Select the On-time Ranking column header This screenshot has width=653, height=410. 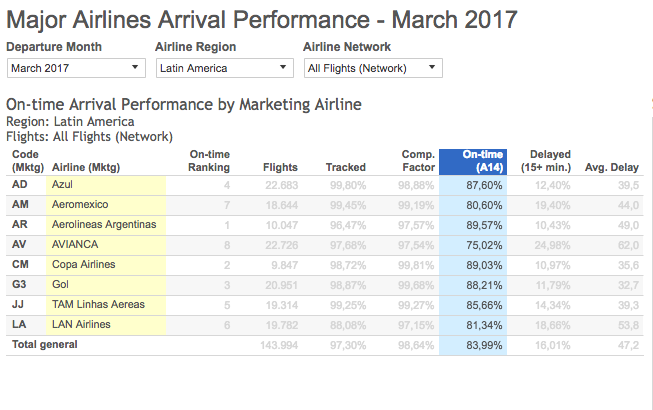pos(209,161)
